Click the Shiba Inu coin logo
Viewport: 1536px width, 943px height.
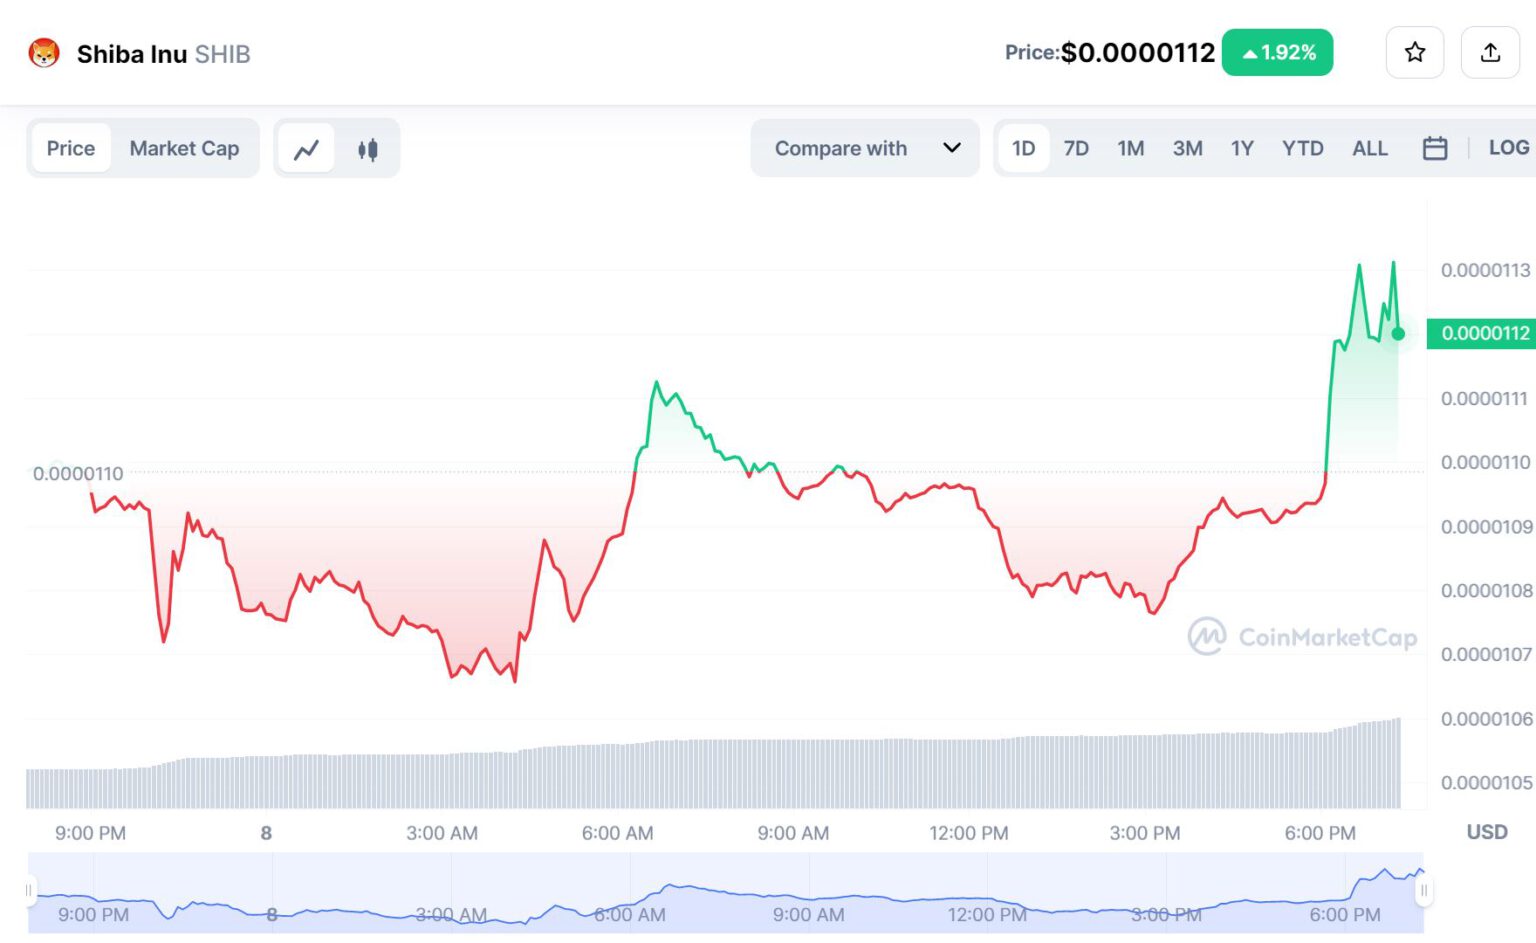(44, 53)
